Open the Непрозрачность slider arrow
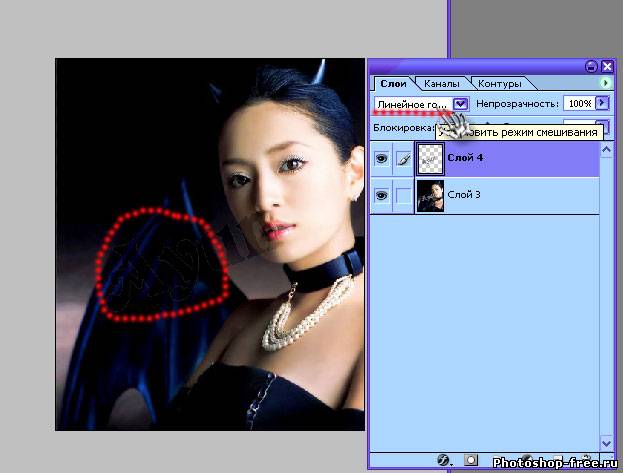Viewport: 623px width, 473px height. tap(602, 103)
